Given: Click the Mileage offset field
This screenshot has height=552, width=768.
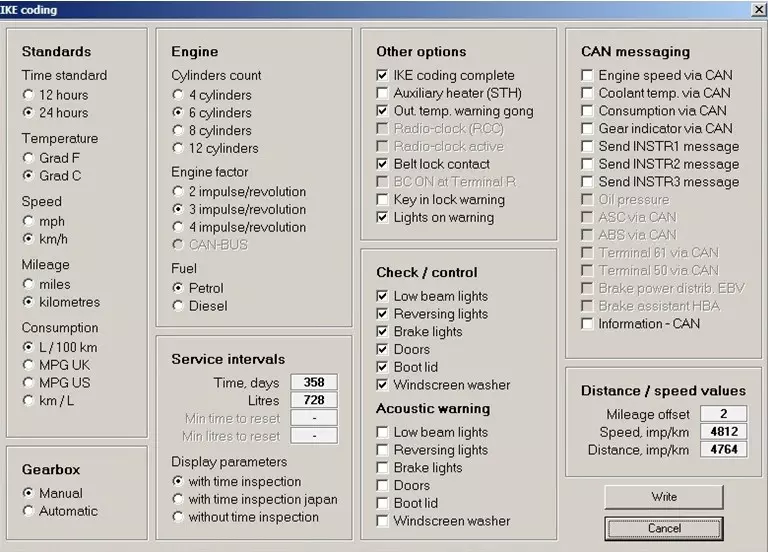Looking at the screenshot, I should click(x=723, y=414).
